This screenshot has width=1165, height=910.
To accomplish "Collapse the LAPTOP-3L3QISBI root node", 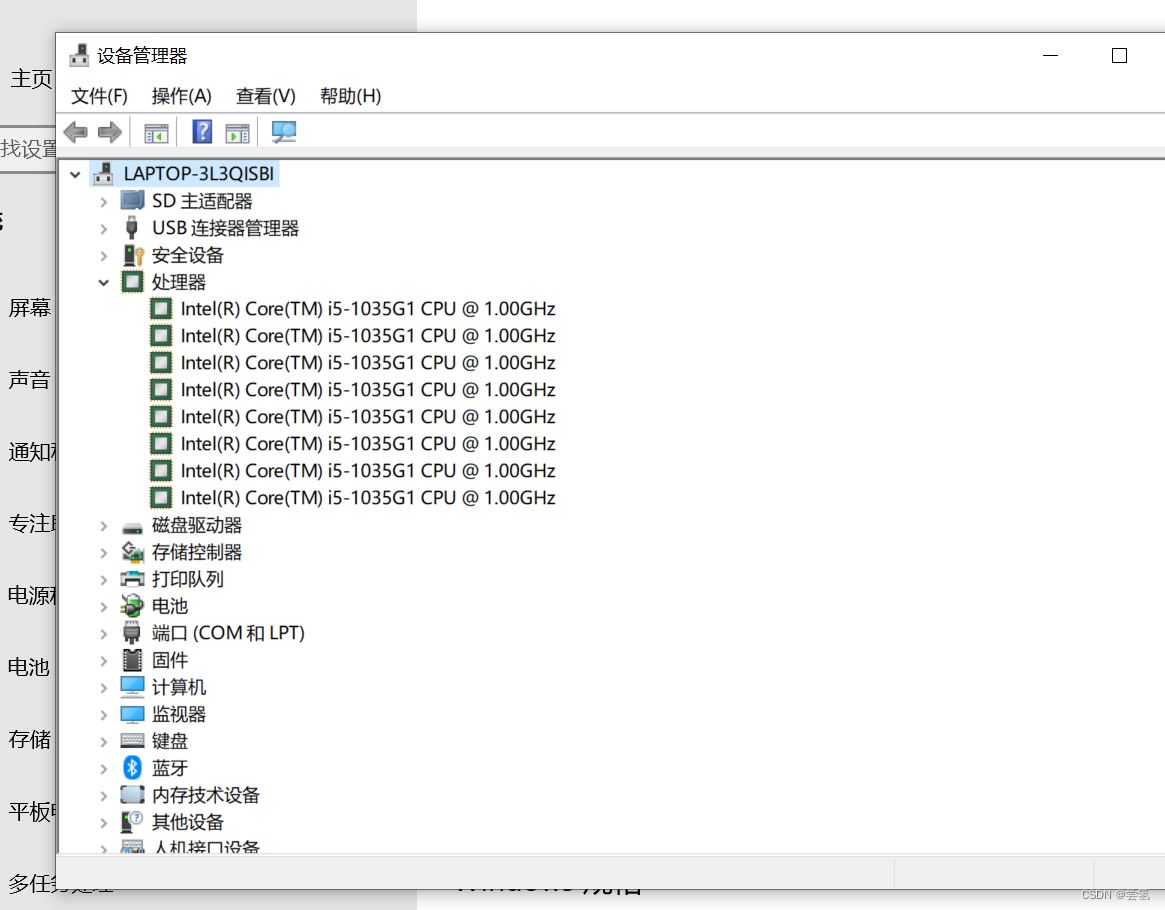I will point(75,173).
